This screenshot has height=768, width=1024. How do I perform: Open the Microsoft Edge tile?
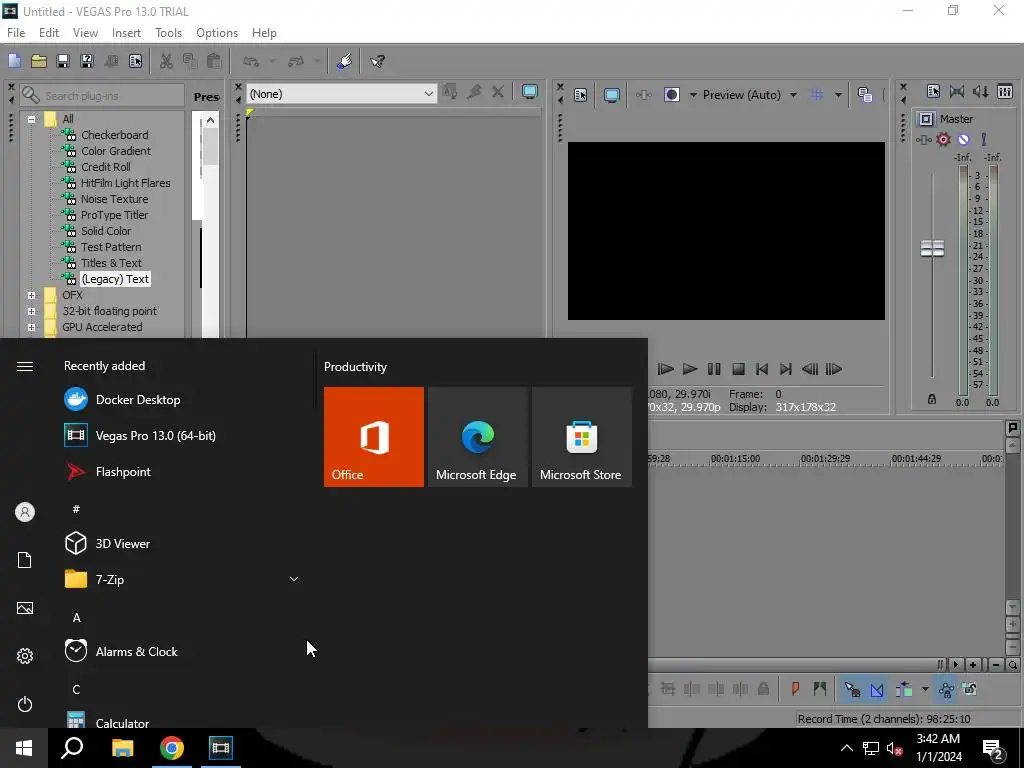point(477,437)
